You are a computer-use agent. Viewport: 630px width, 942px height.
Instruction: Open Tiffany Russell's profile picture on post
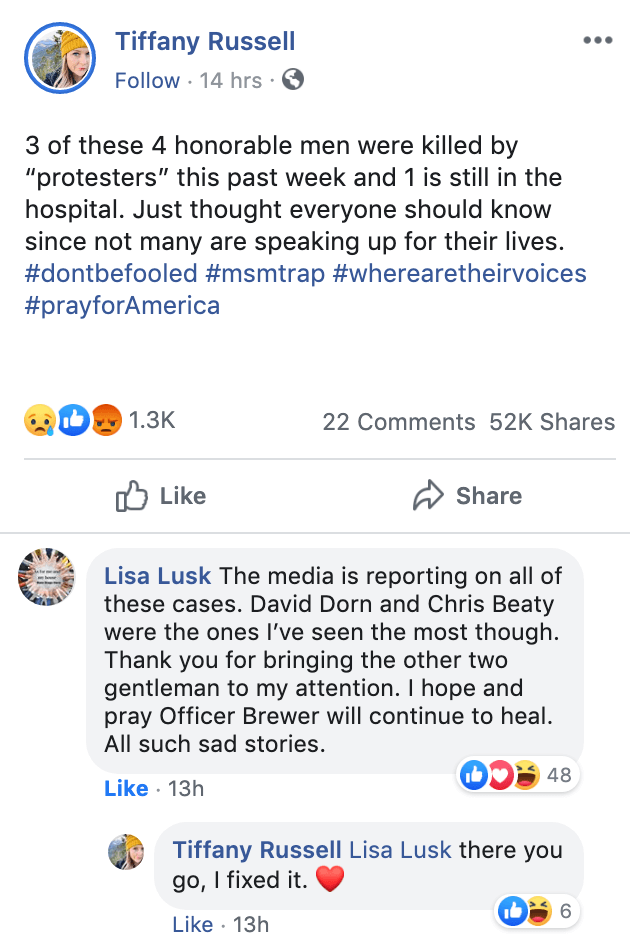click(x=60, y=58)
